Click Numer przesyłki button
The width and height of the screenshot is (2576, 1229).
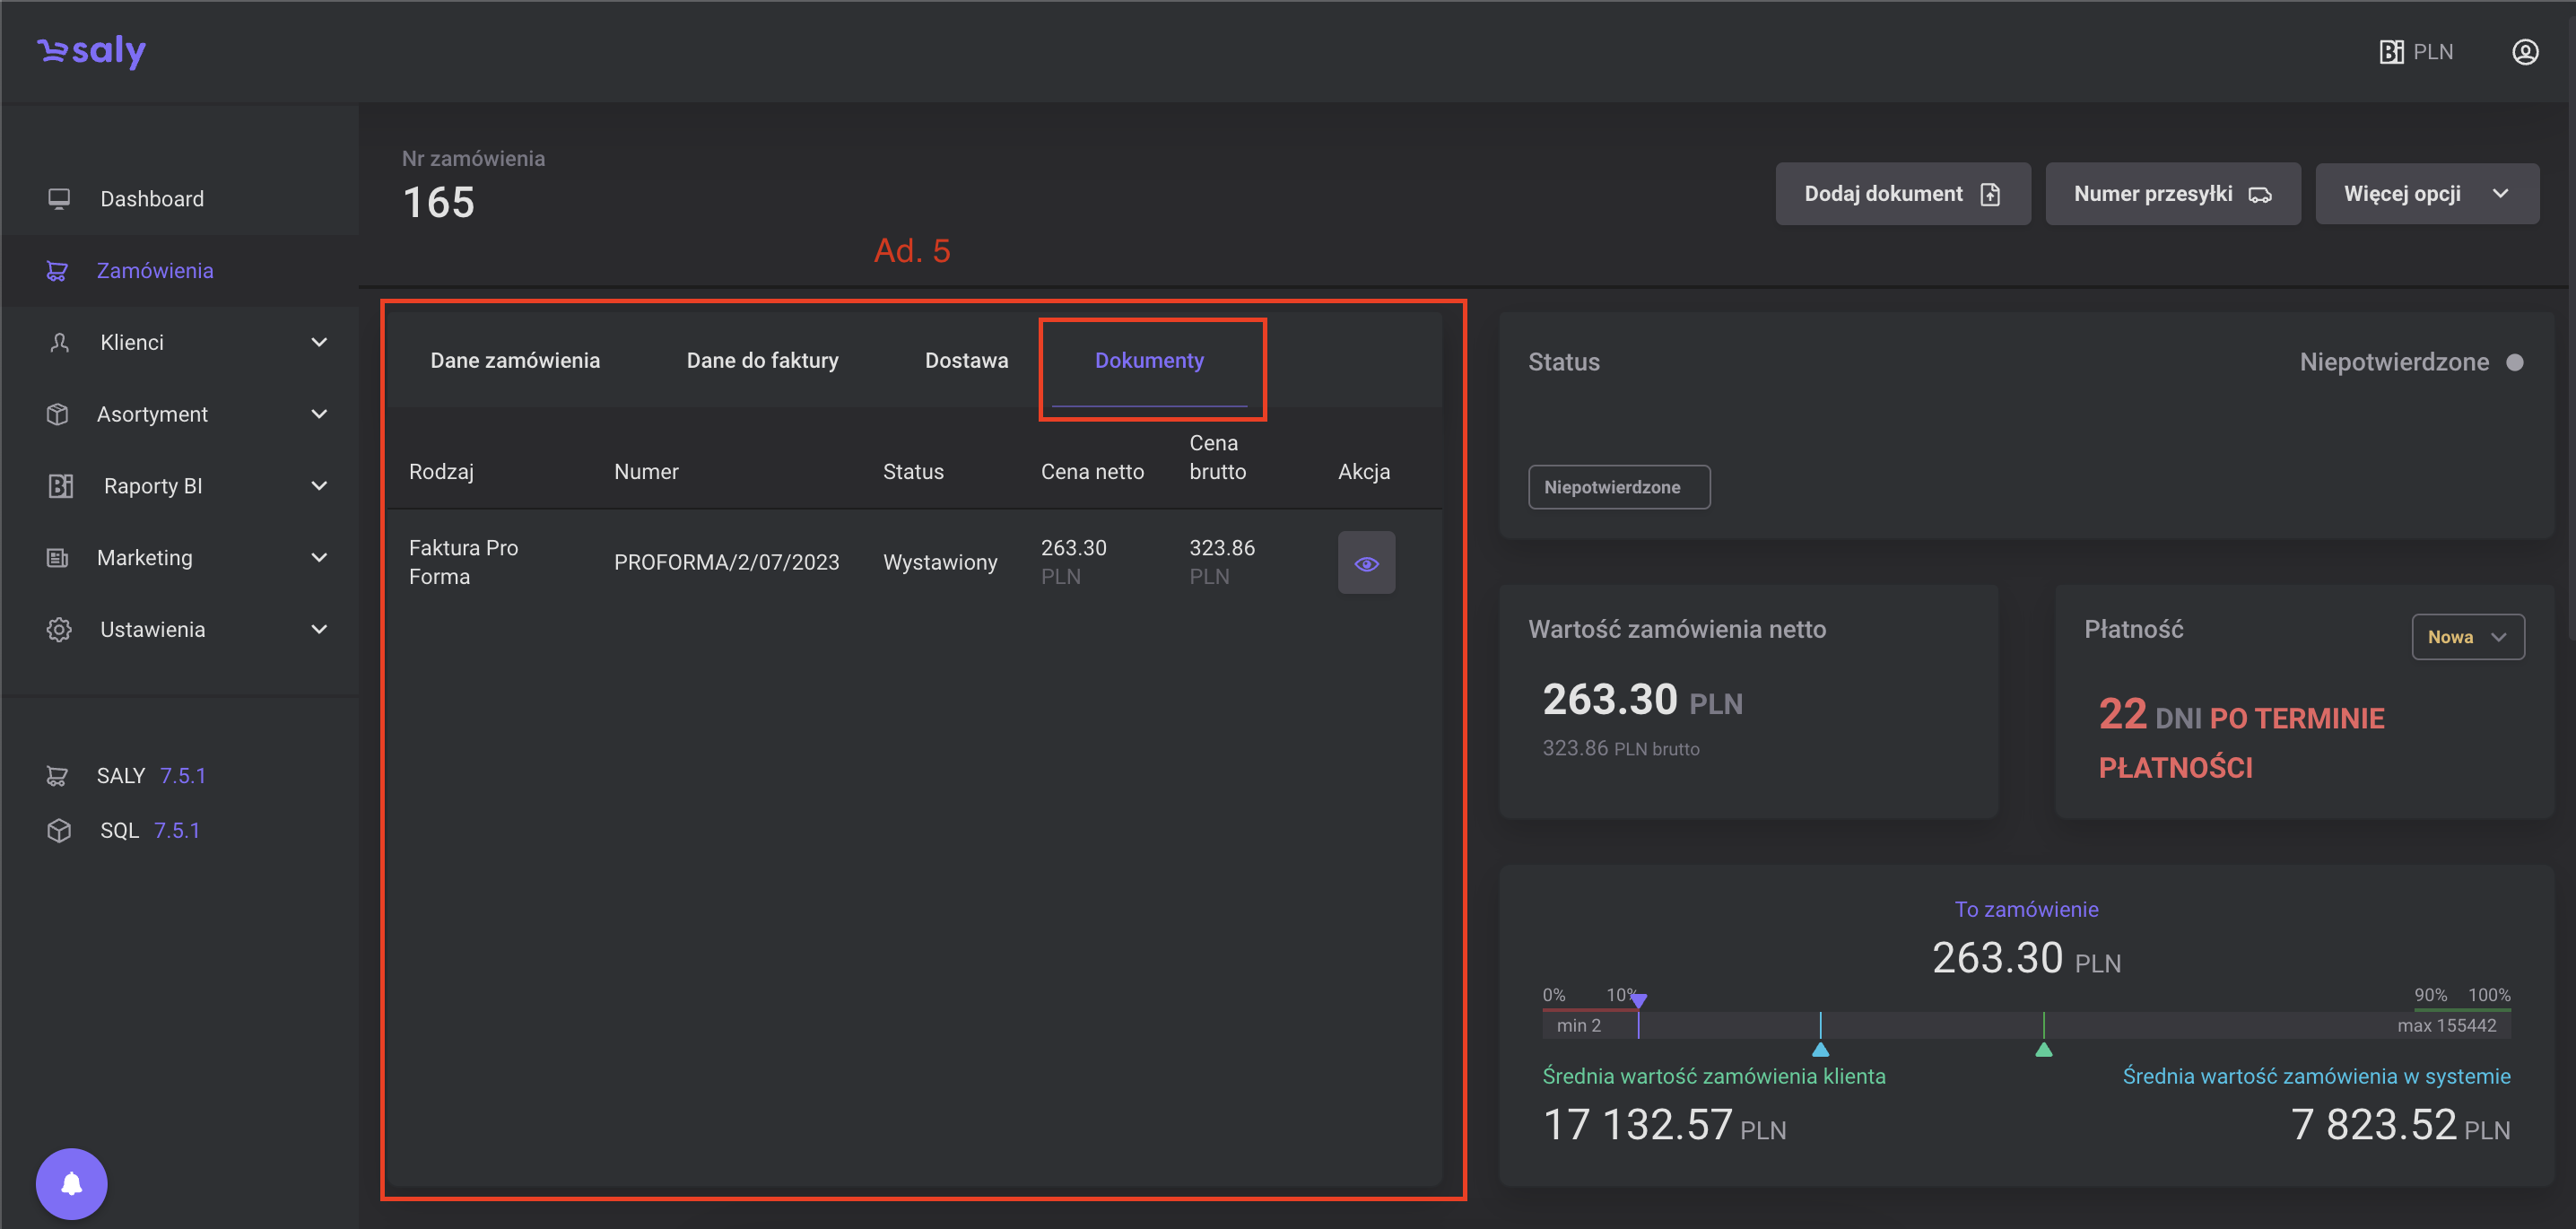pos(2172,194)
